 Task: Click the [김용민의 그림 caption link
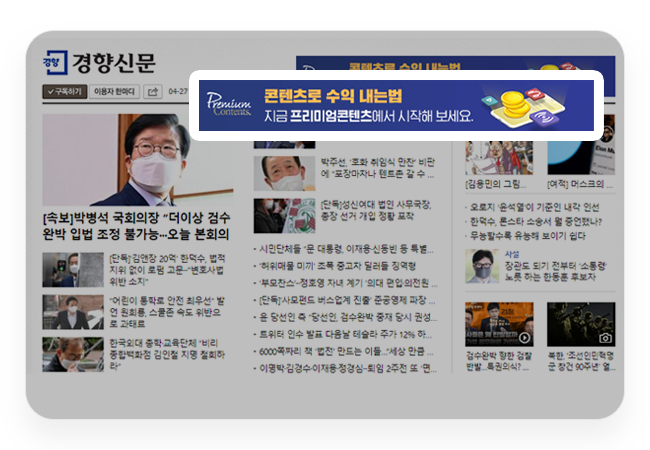pos(496,184)
